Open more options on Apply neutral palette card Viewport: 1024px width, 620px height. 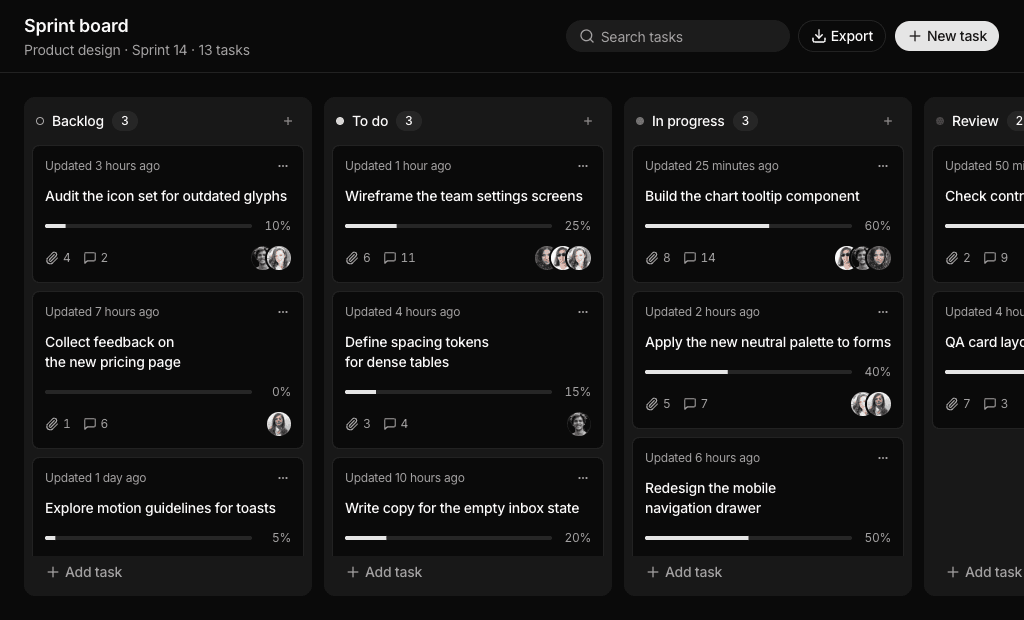coord(883,312)
